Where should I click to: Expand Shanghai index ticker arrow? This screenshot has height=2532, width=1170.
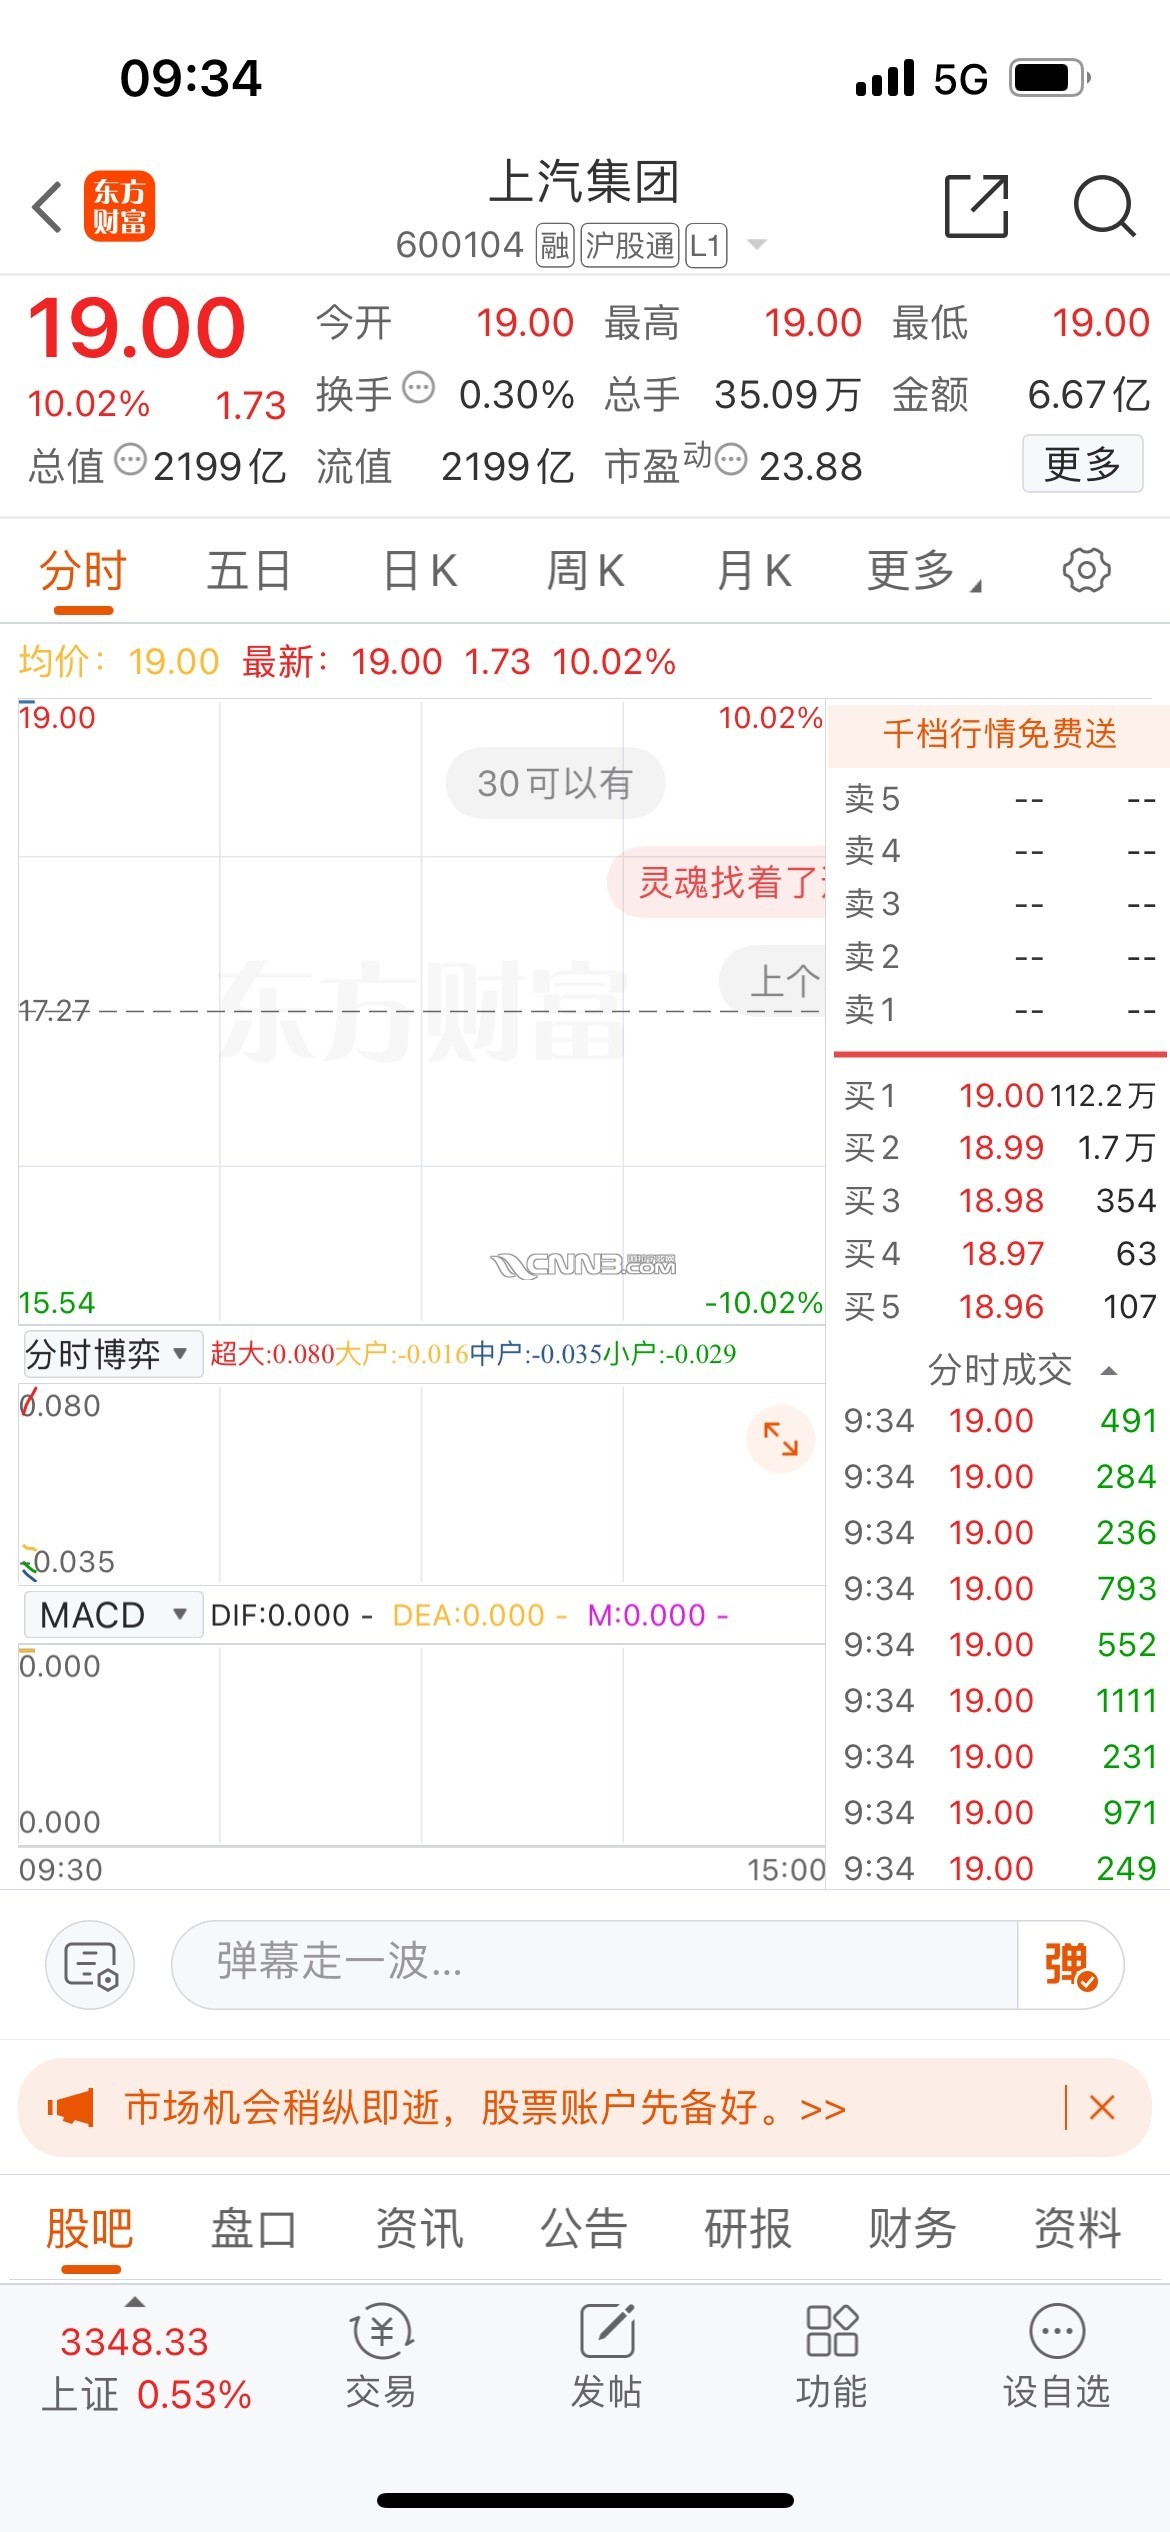point(135,2301)
